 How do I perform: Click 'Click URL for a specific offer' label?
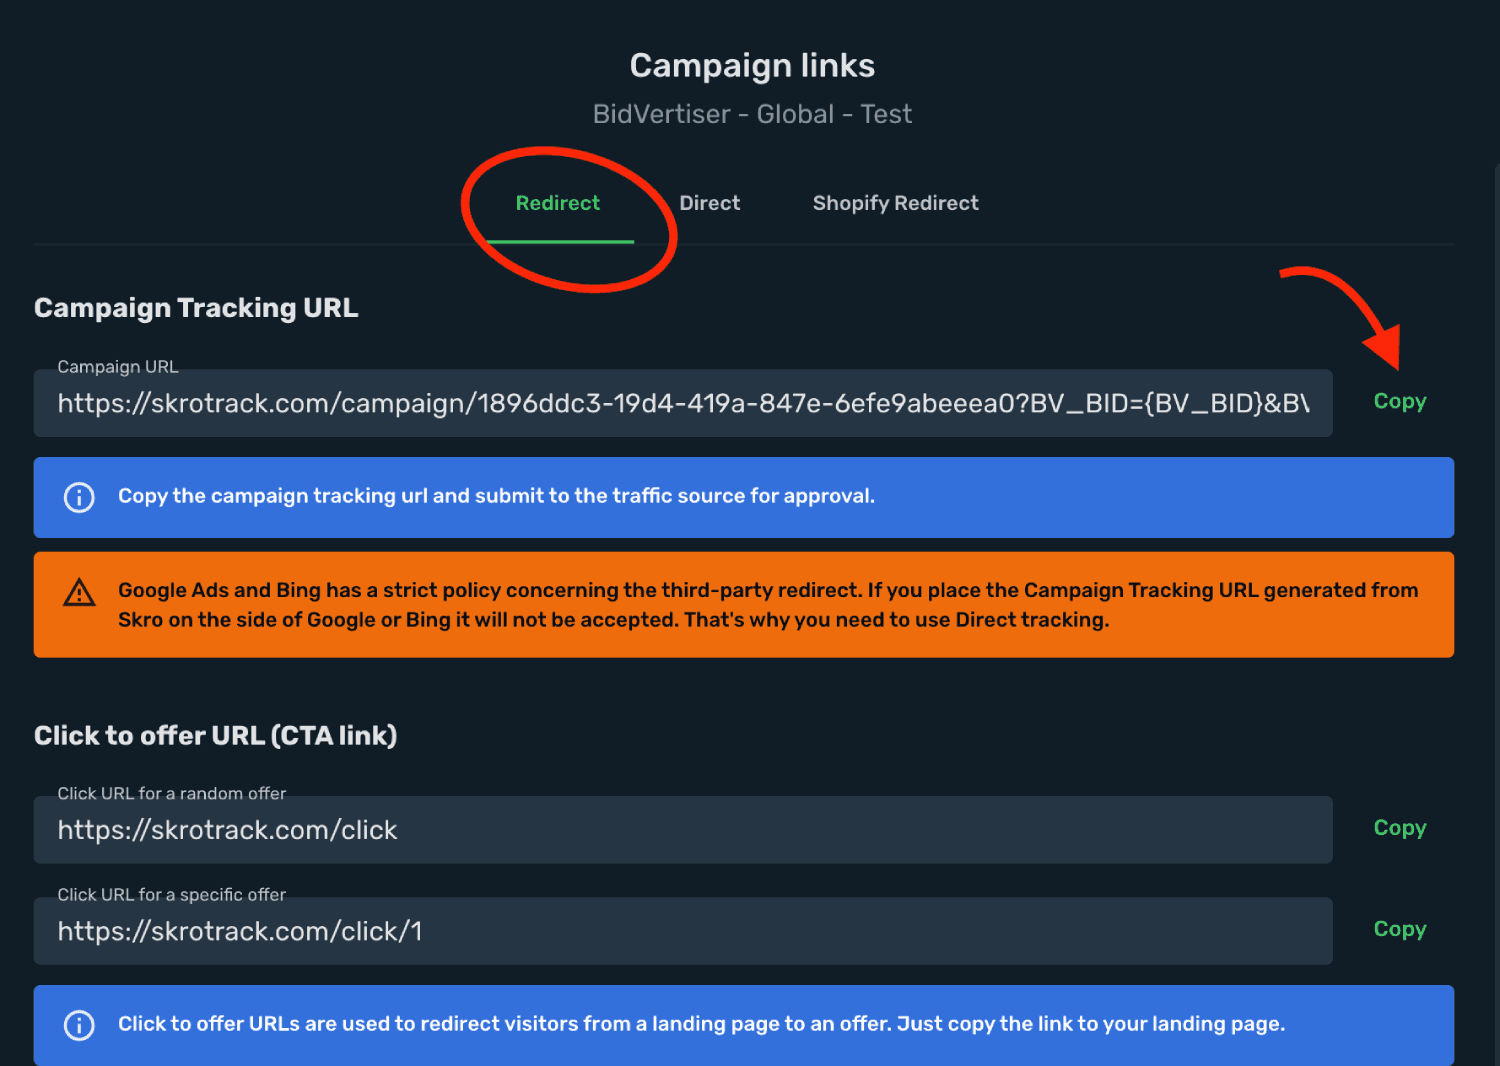[172, 894]
